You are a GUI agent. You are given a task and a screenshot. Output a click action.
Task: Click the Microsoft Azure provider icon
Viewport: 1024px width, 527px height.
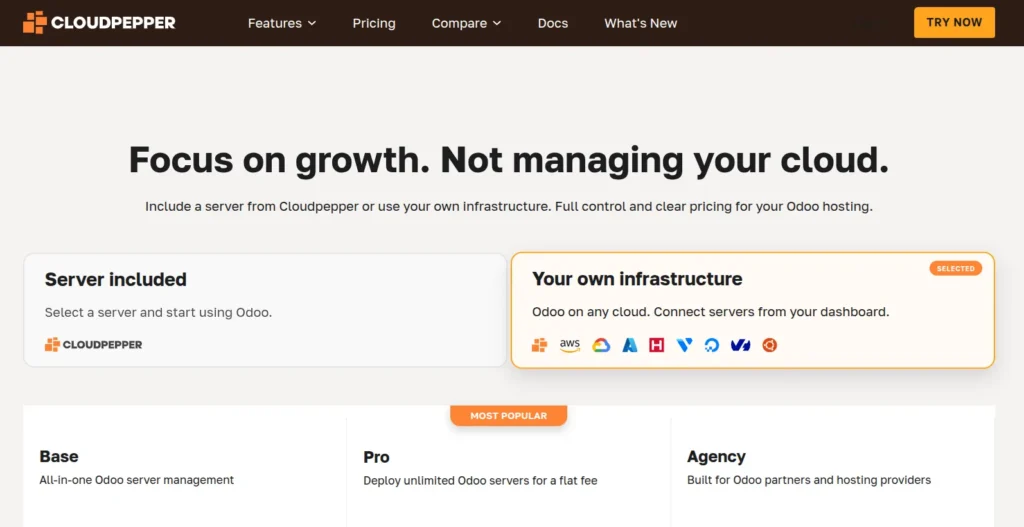(630, 345)
